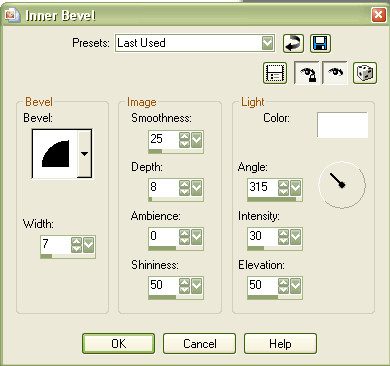Viewport: 390px width, 366px height.
Task: Open the Shininess slider popup arrow
Action: [196, 286]
